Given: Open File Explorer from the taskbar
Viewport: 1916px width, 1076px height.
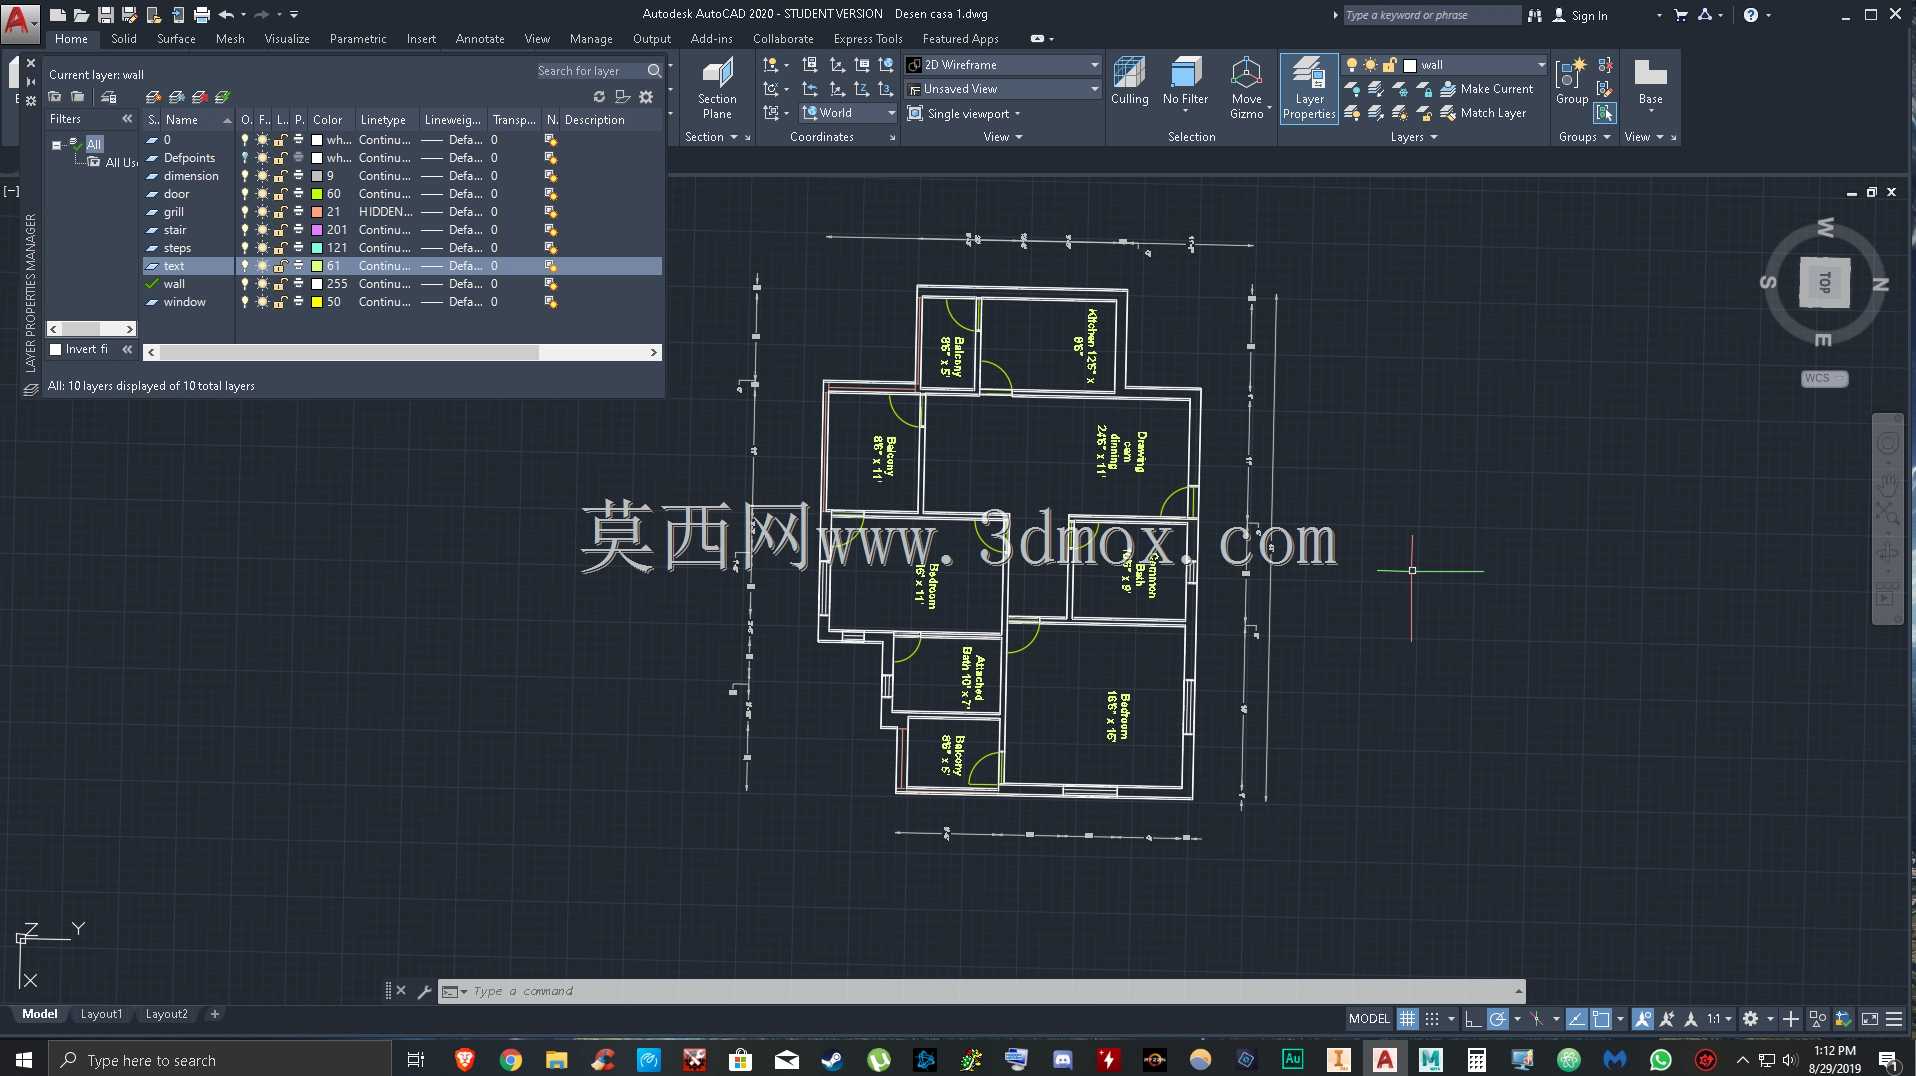Looking at the screenshot, I should click(x=557, y=1059).
